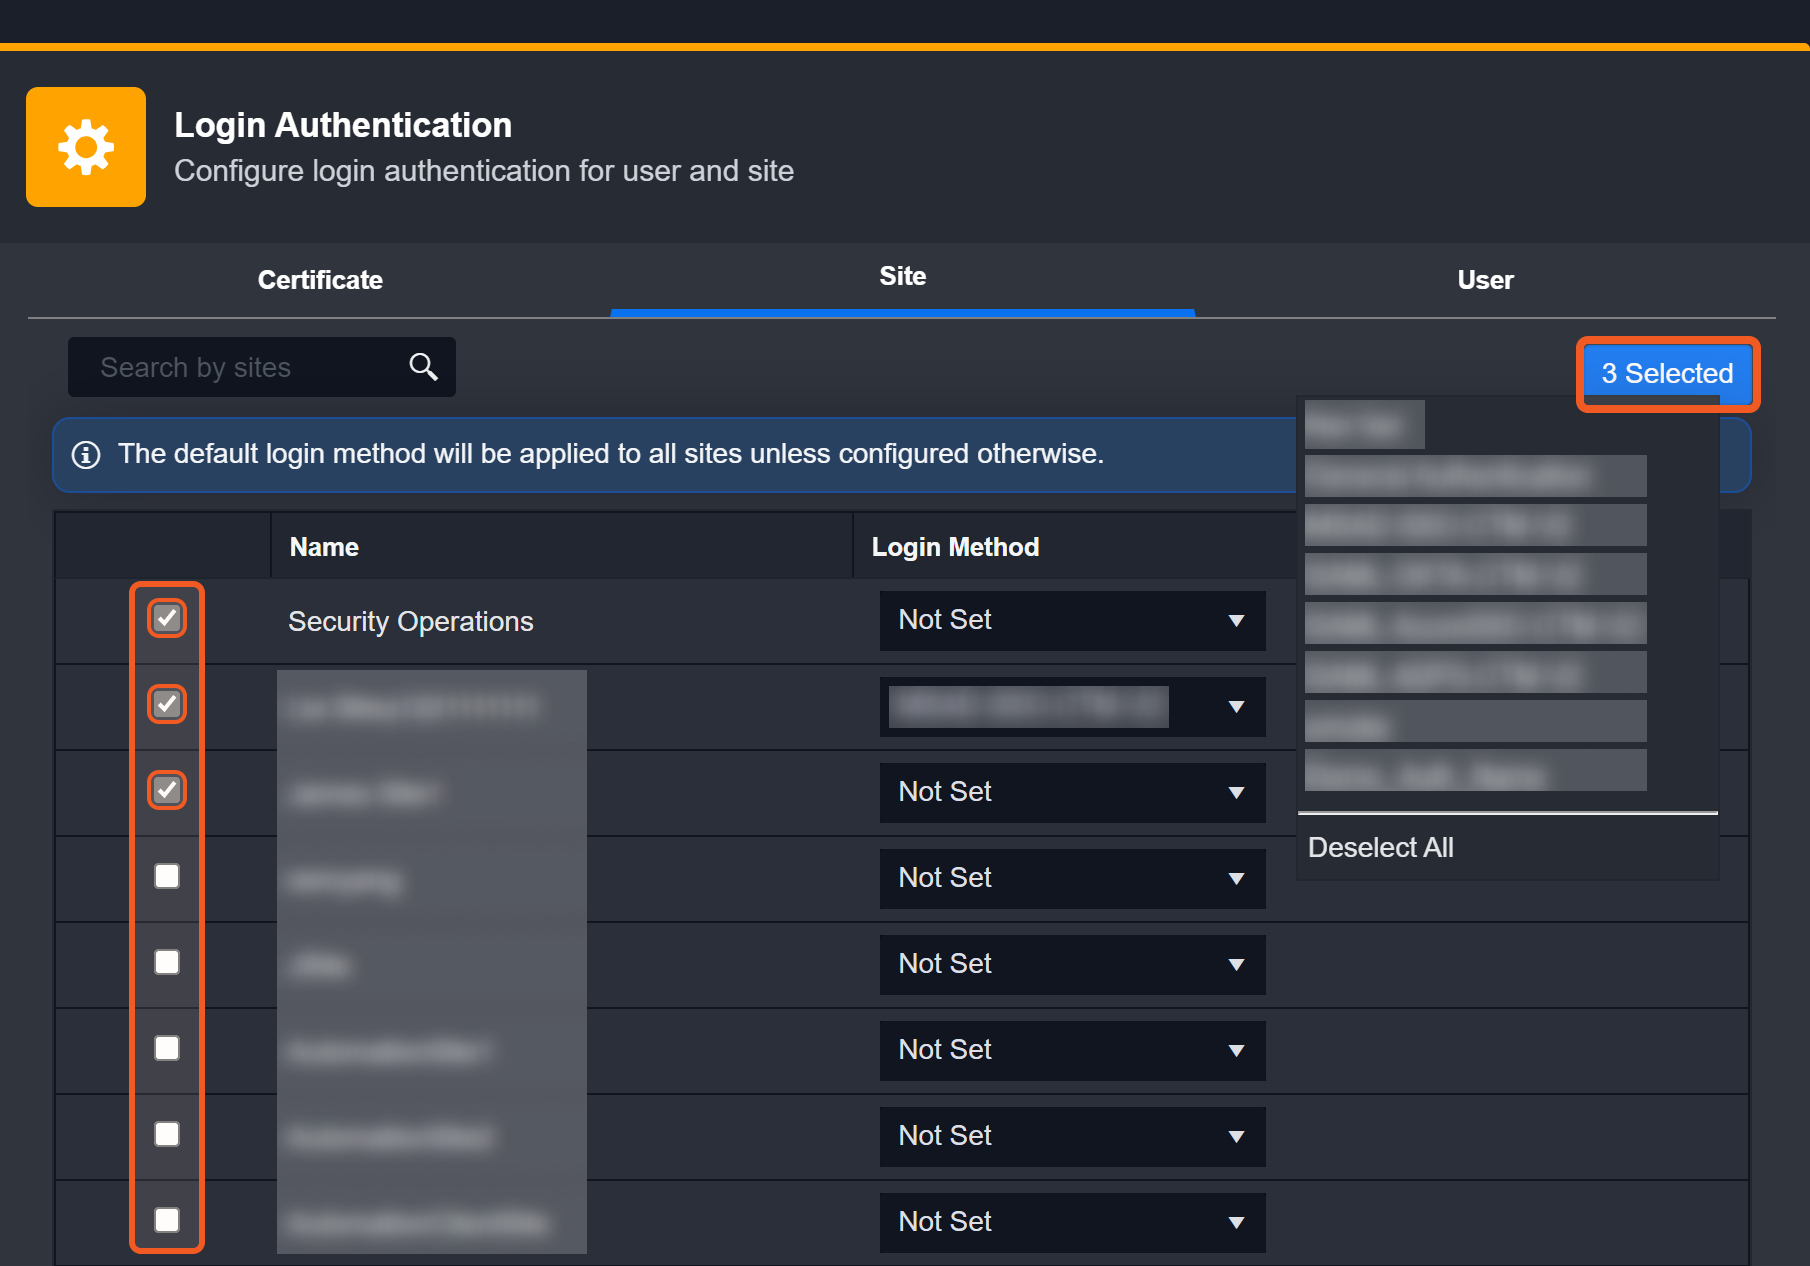Open the last row Not Set dropdown
The image size is (1810, 1266).
pos(1071,1222)
